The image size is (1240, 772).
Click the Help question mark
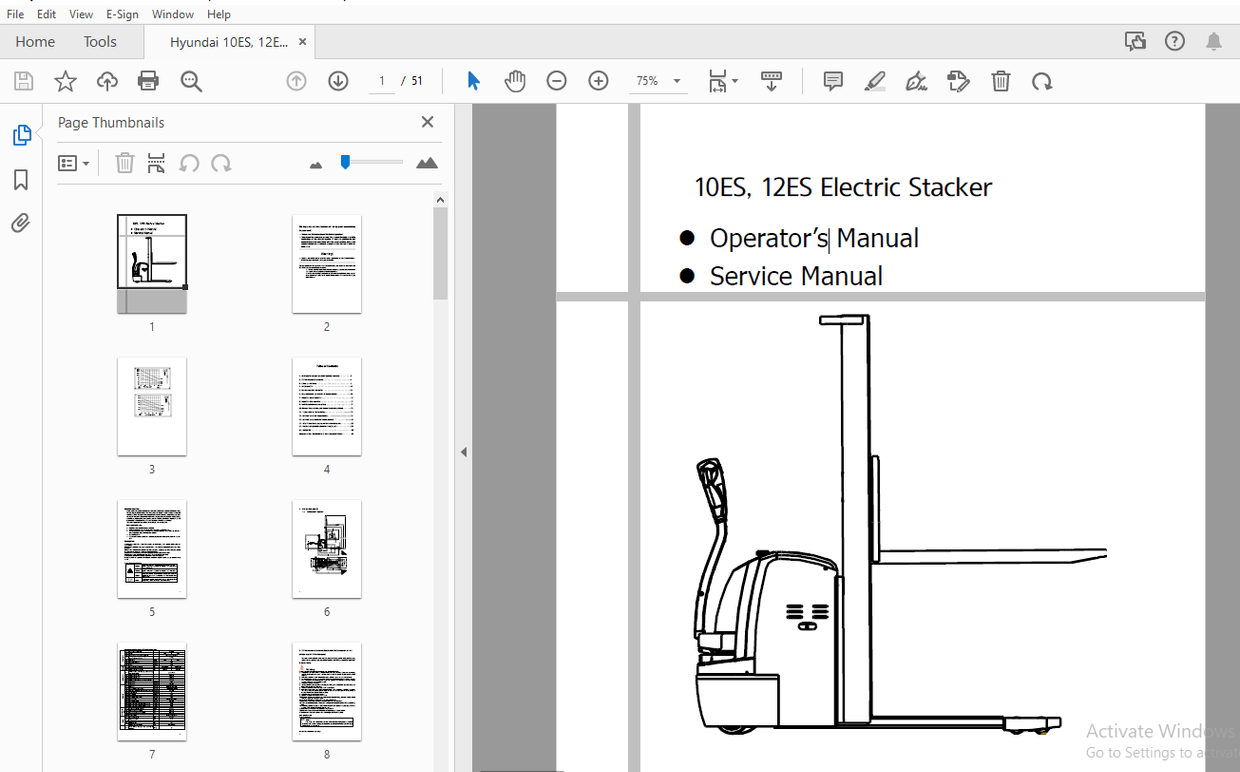pos(1174,41)
